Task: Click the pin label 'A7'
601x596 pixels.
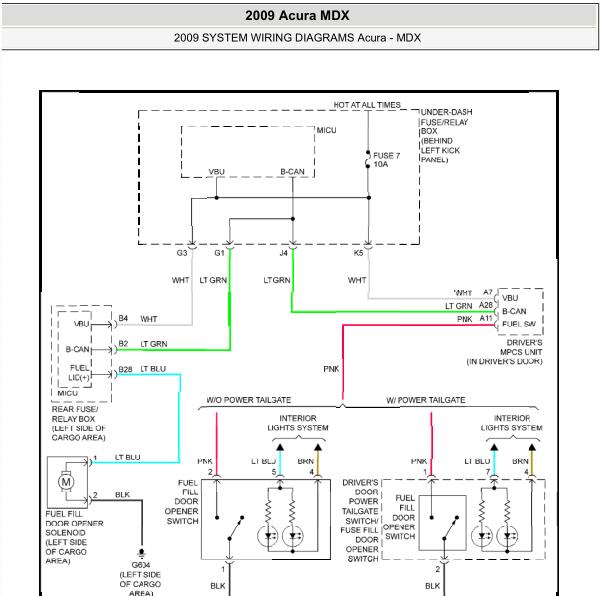Action: (x=488, y=292)
